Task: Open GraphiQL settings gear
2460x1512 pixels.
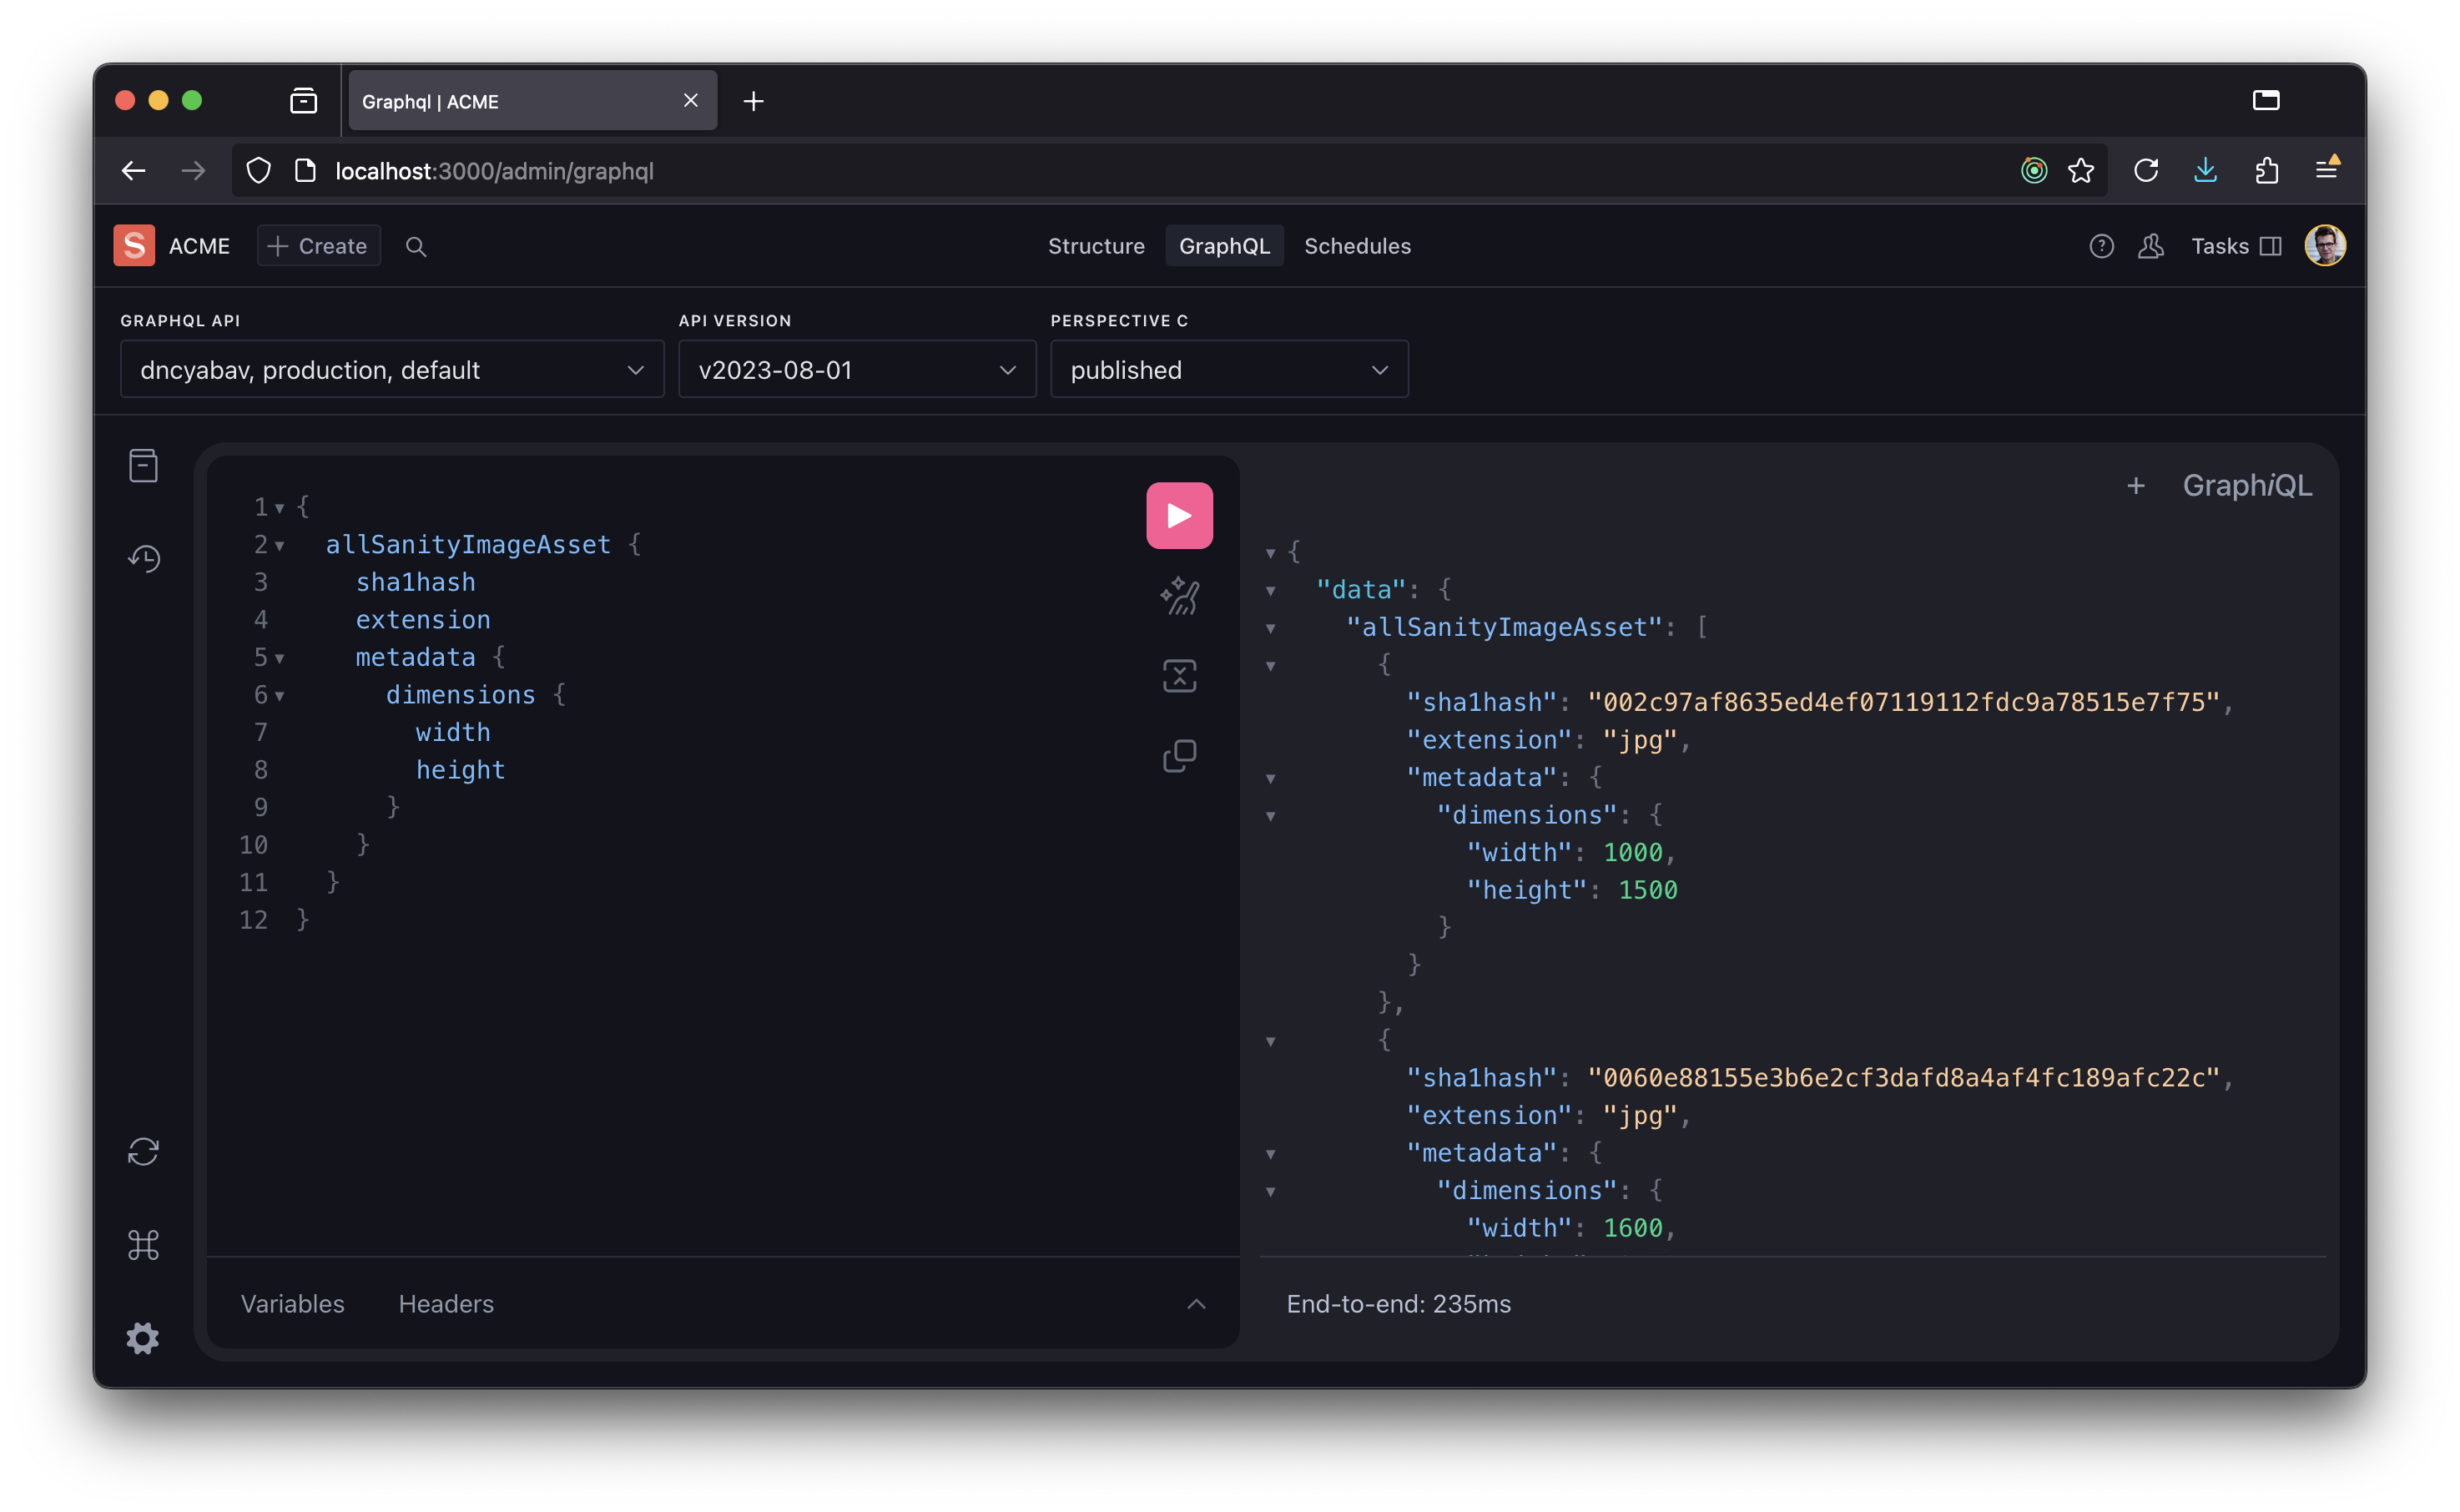Action: pos(143,1338)
